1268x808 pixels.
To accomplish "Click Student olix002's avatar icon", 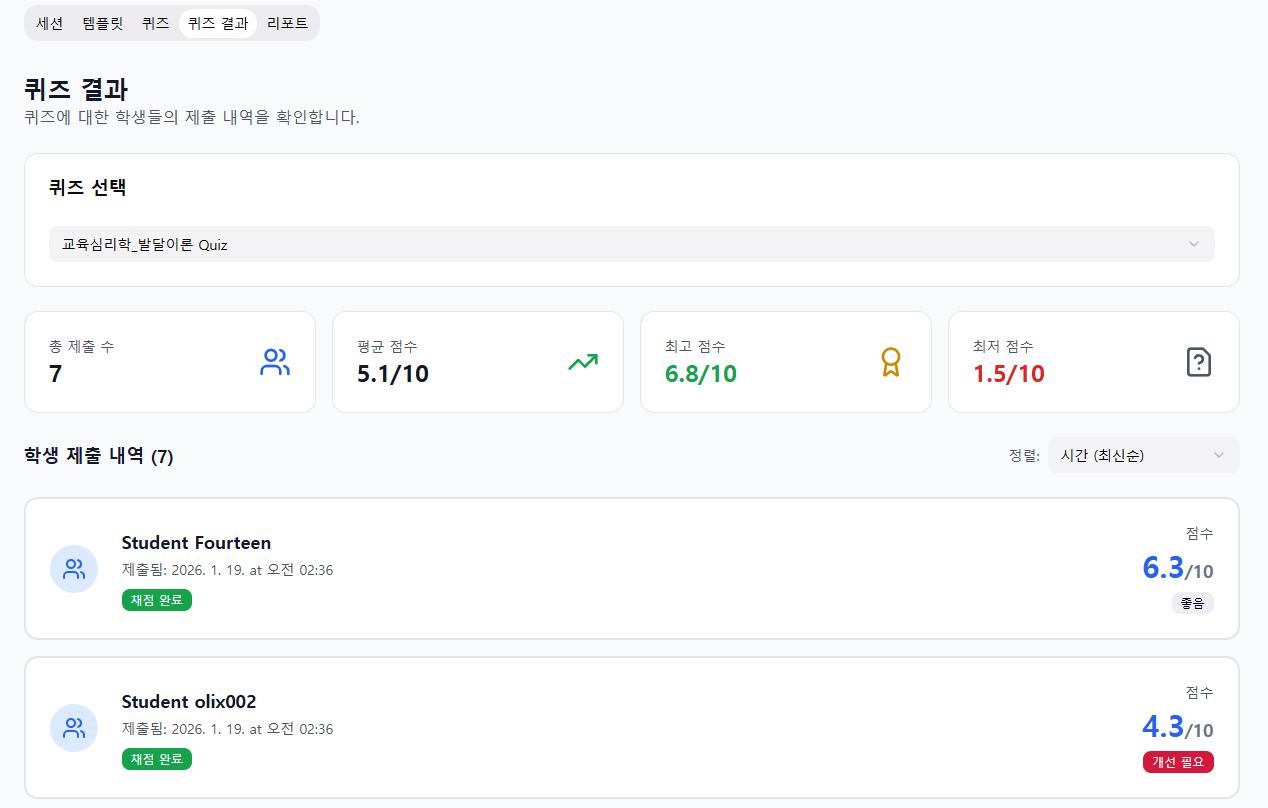I will [74, 728].
